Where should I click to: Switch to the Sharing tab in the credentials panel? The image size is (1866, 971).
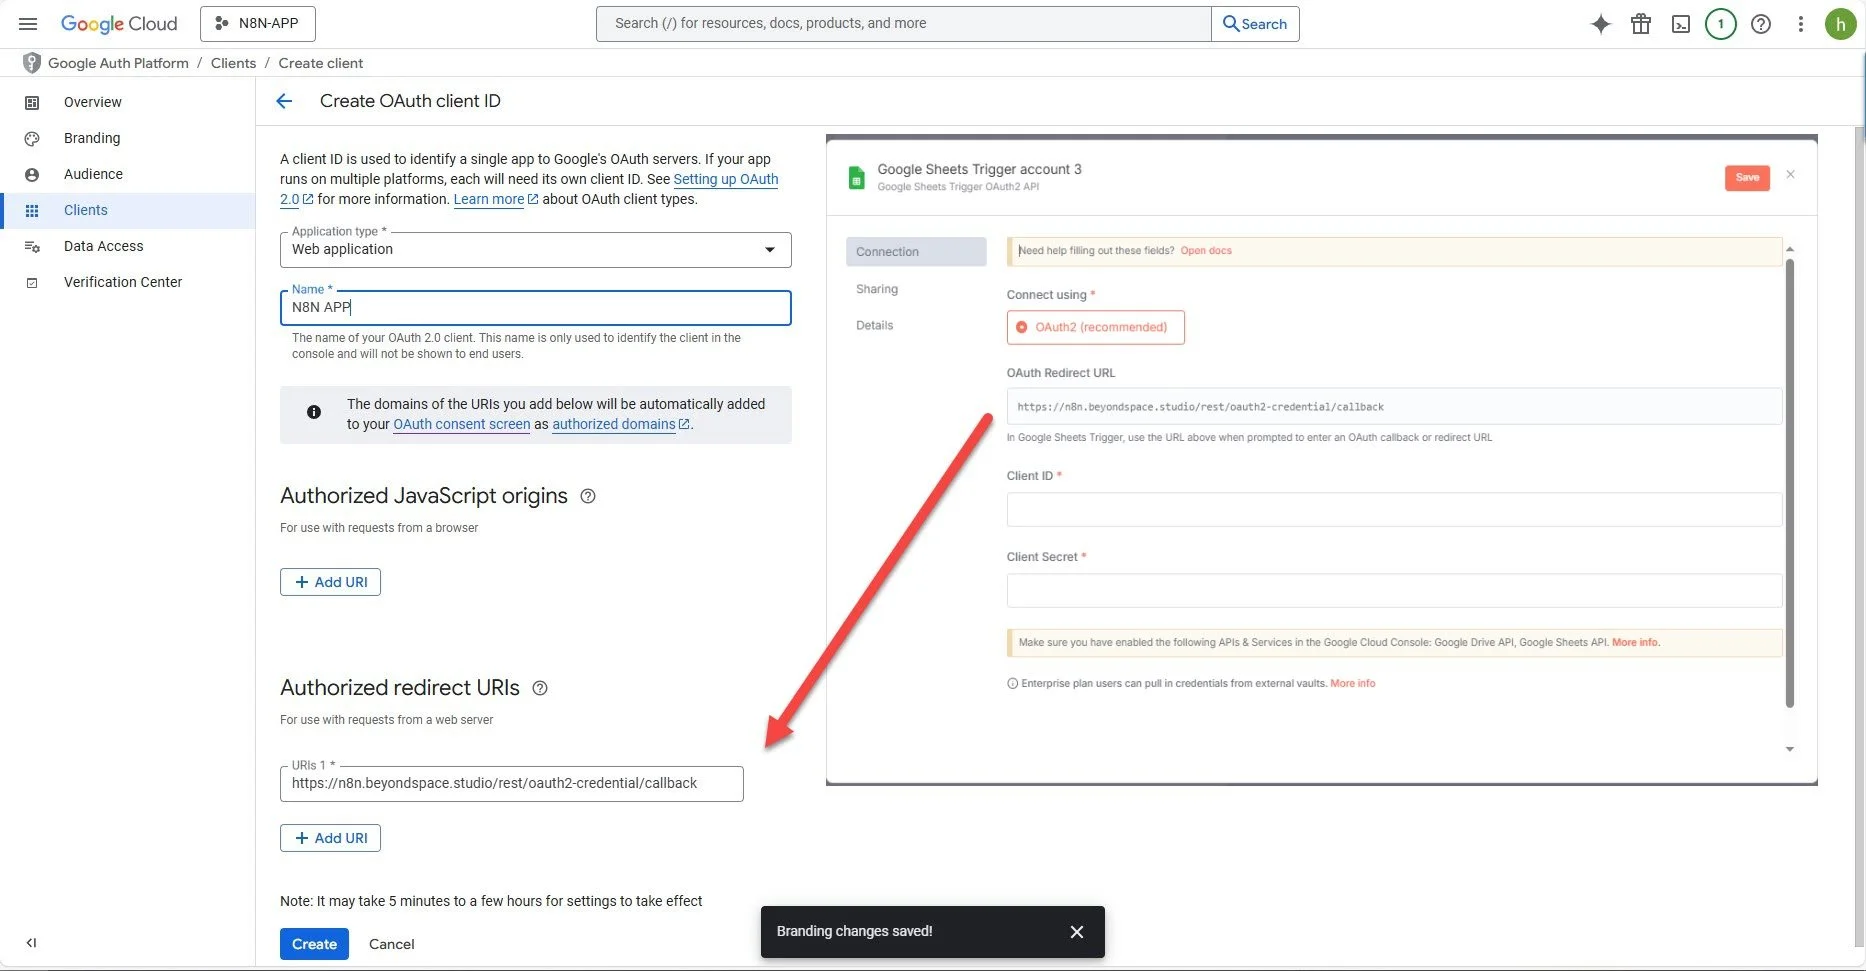coord(877,289)
